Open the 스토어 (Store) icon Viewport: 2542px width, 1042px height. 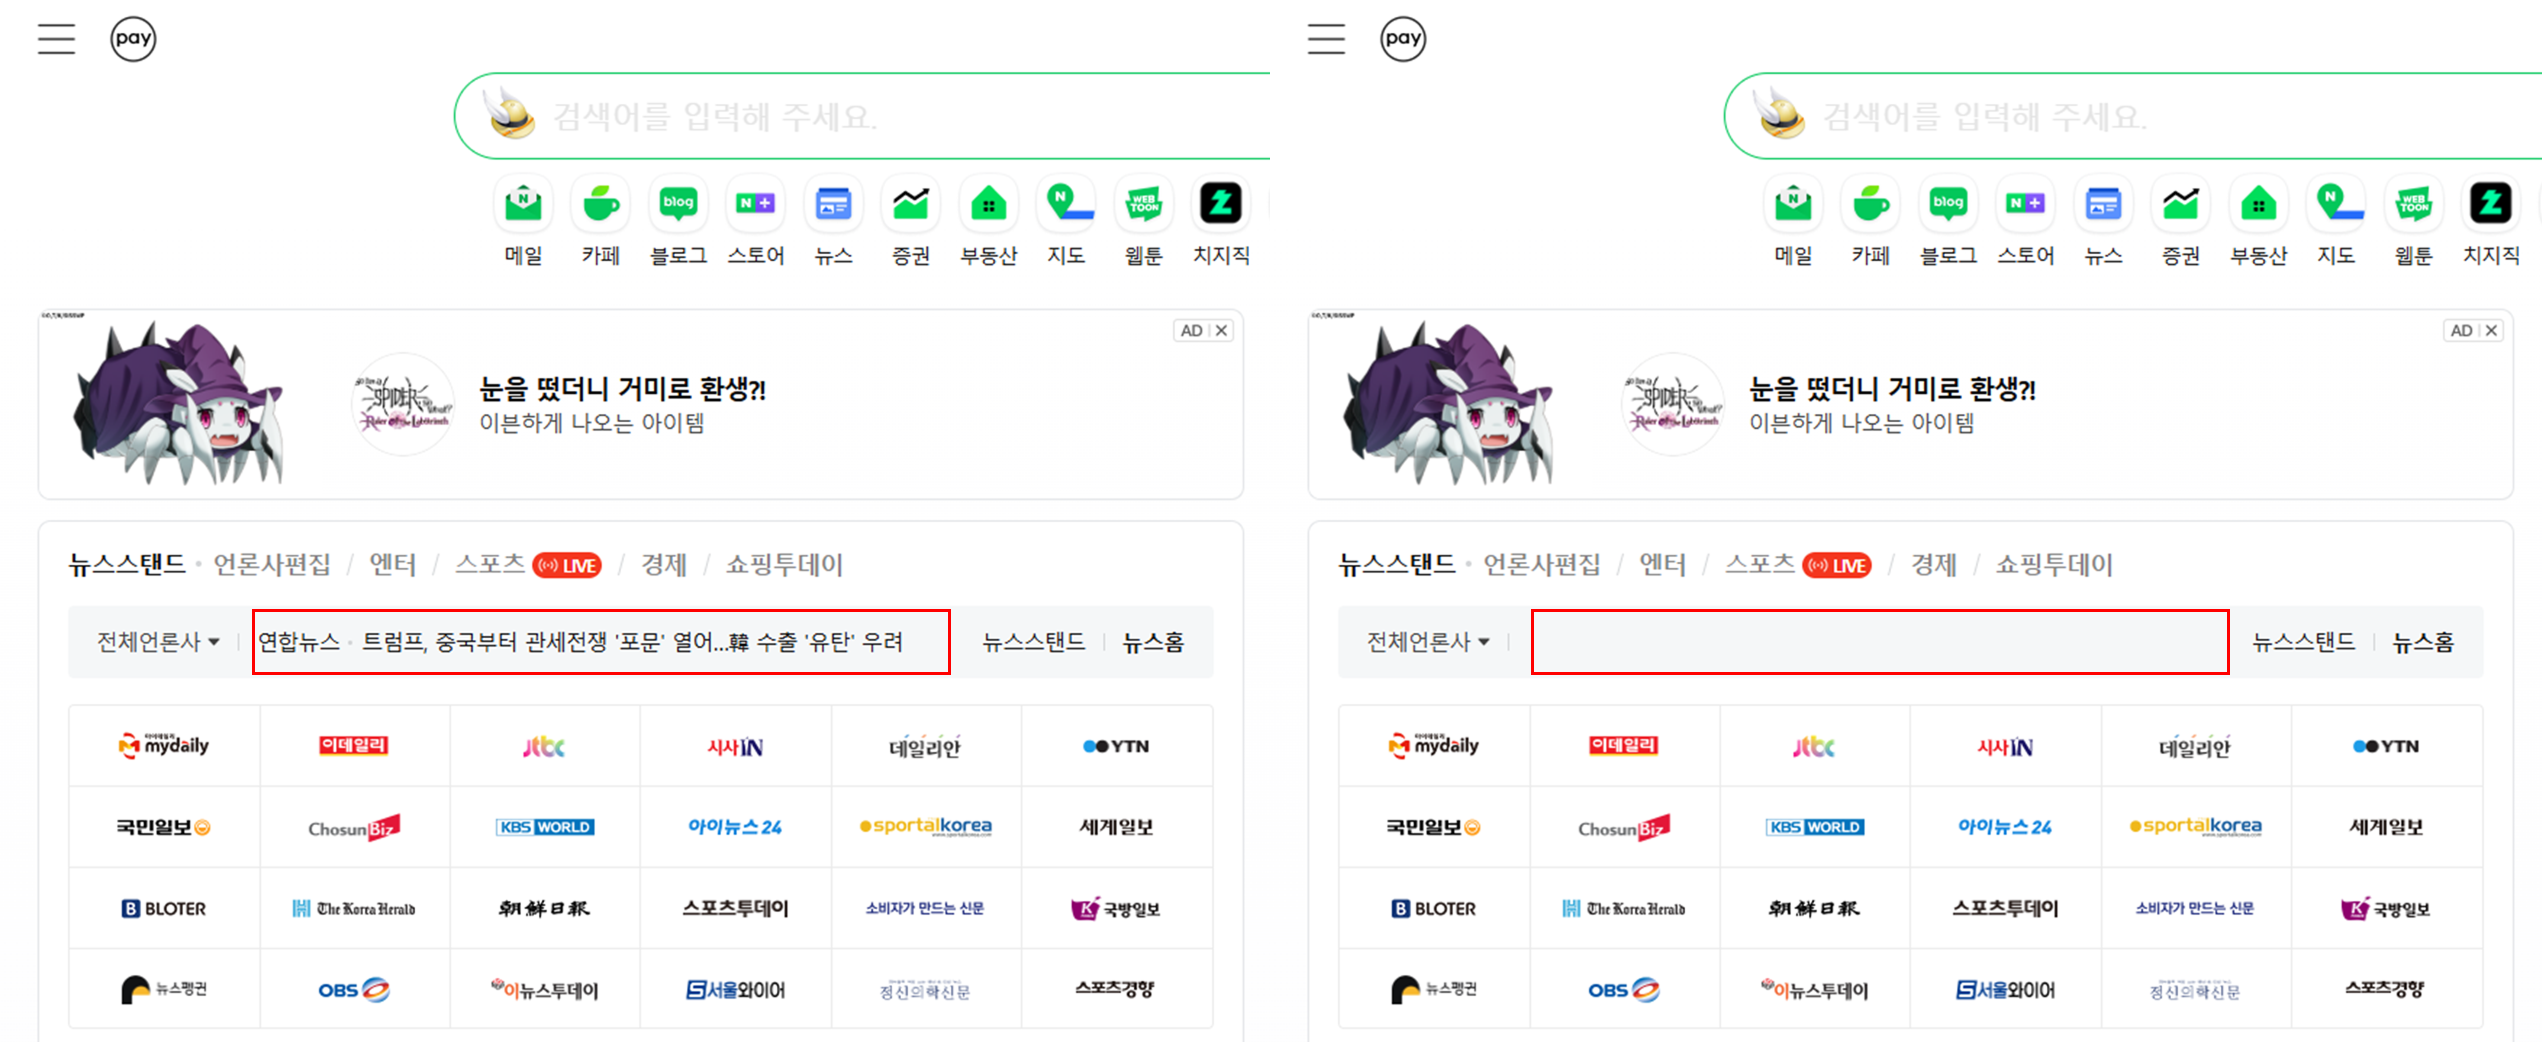click(x=755, y=203)
